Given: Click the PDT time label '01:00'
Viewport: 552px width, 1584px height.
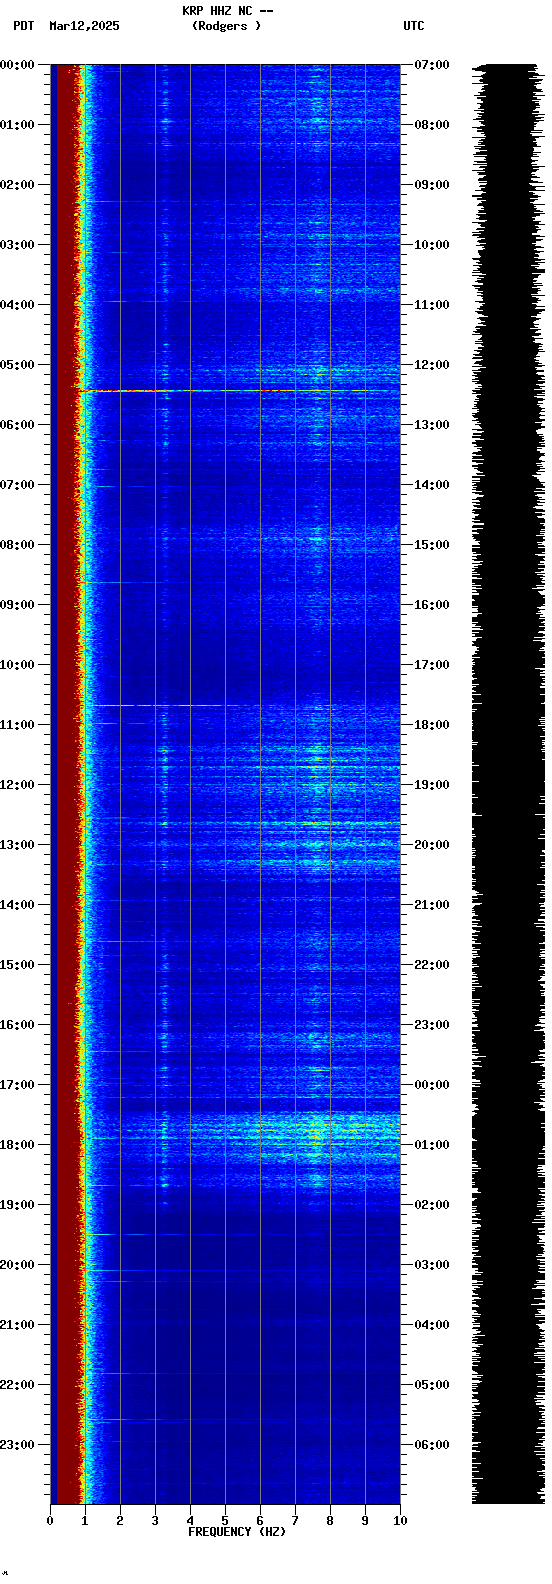Looking at the screenshot, I should coord(17,125).
